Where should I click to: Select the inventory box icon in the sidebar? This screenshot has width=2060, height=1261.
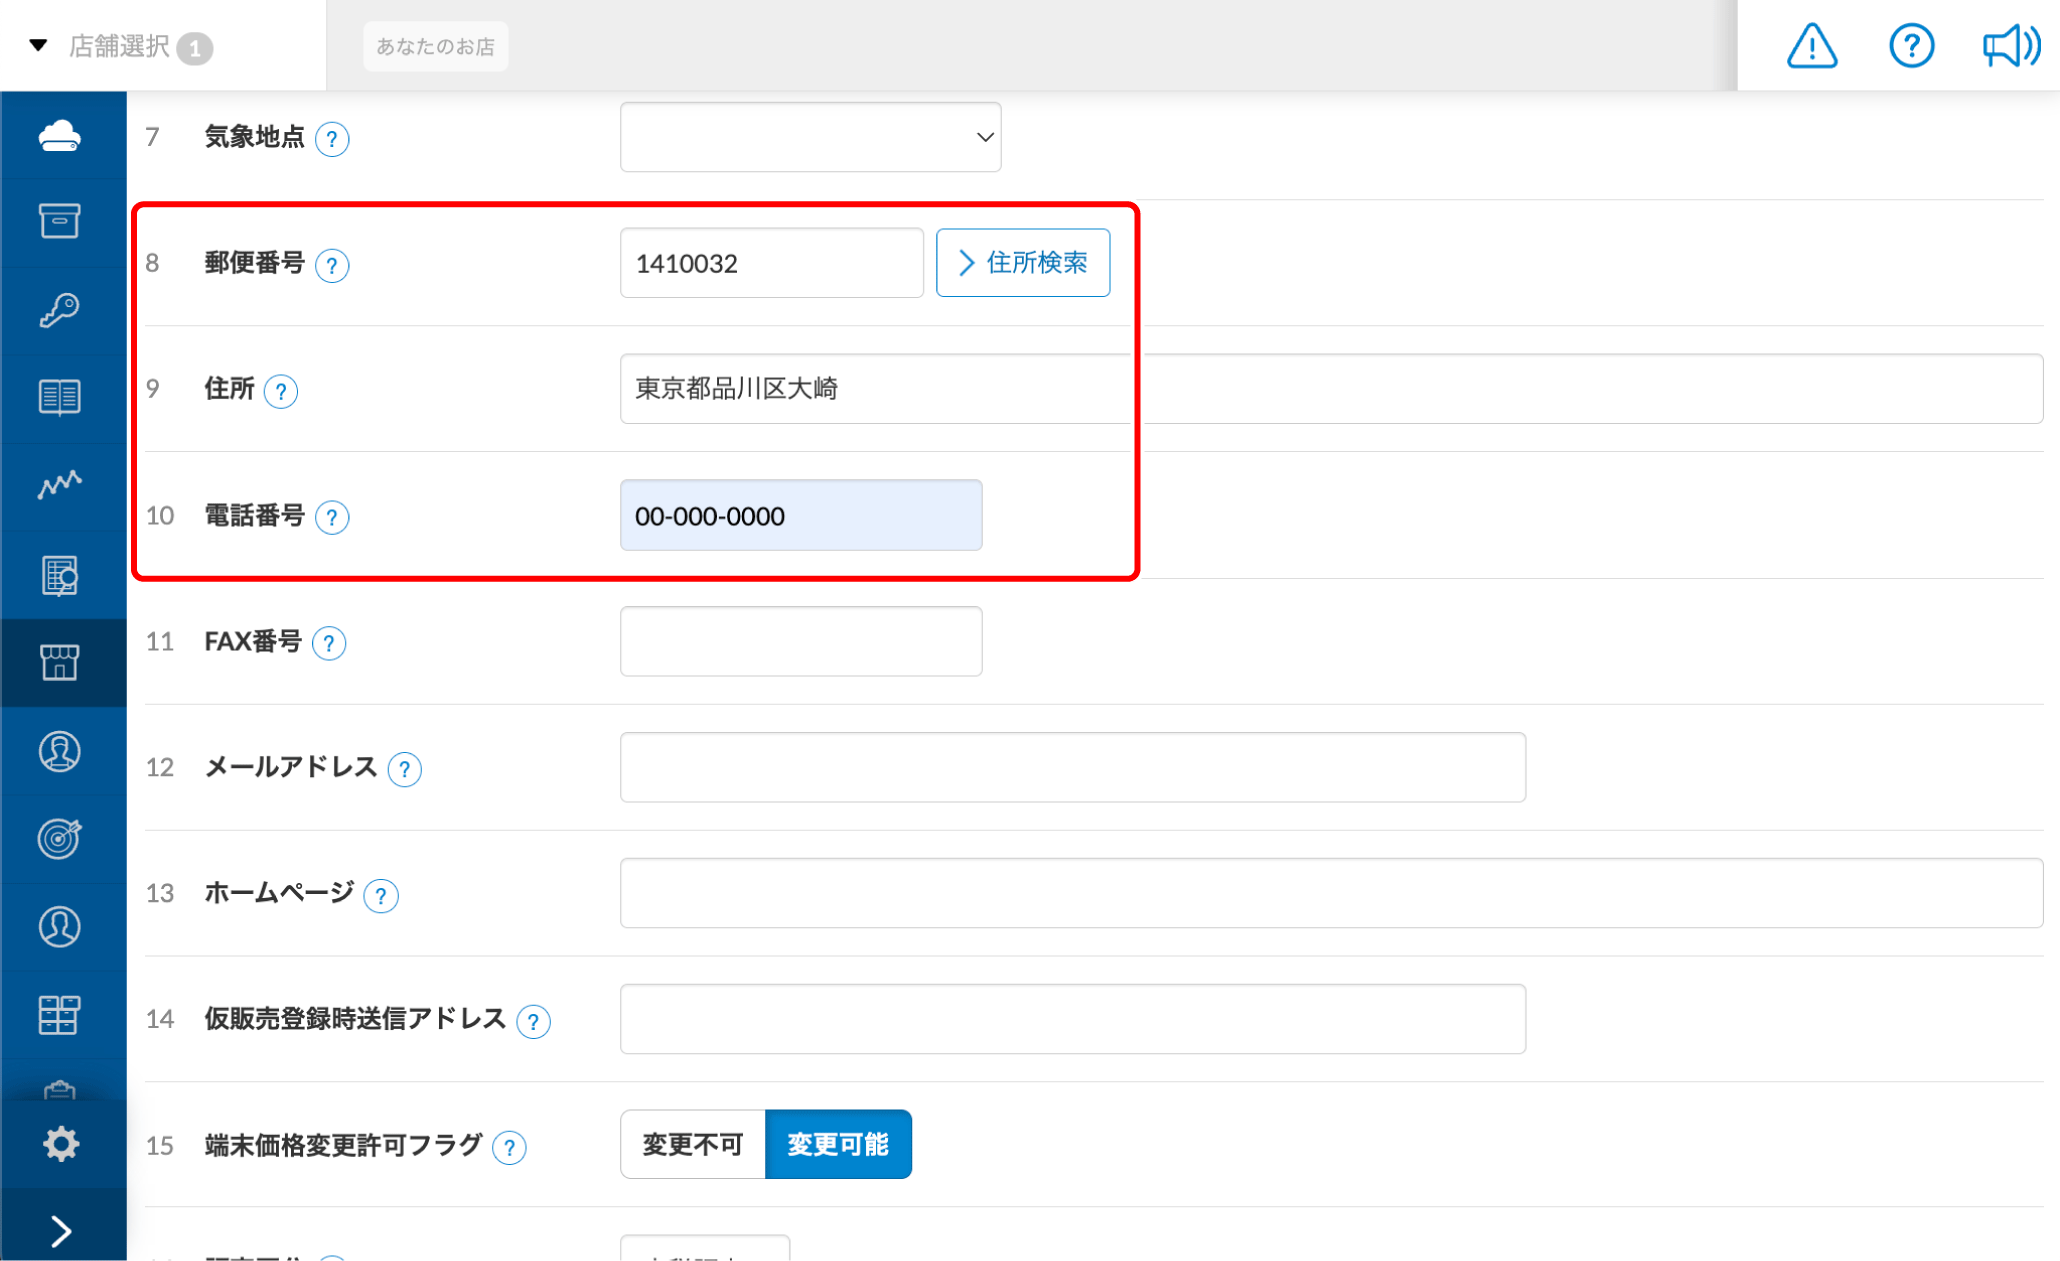pos(62,222)
